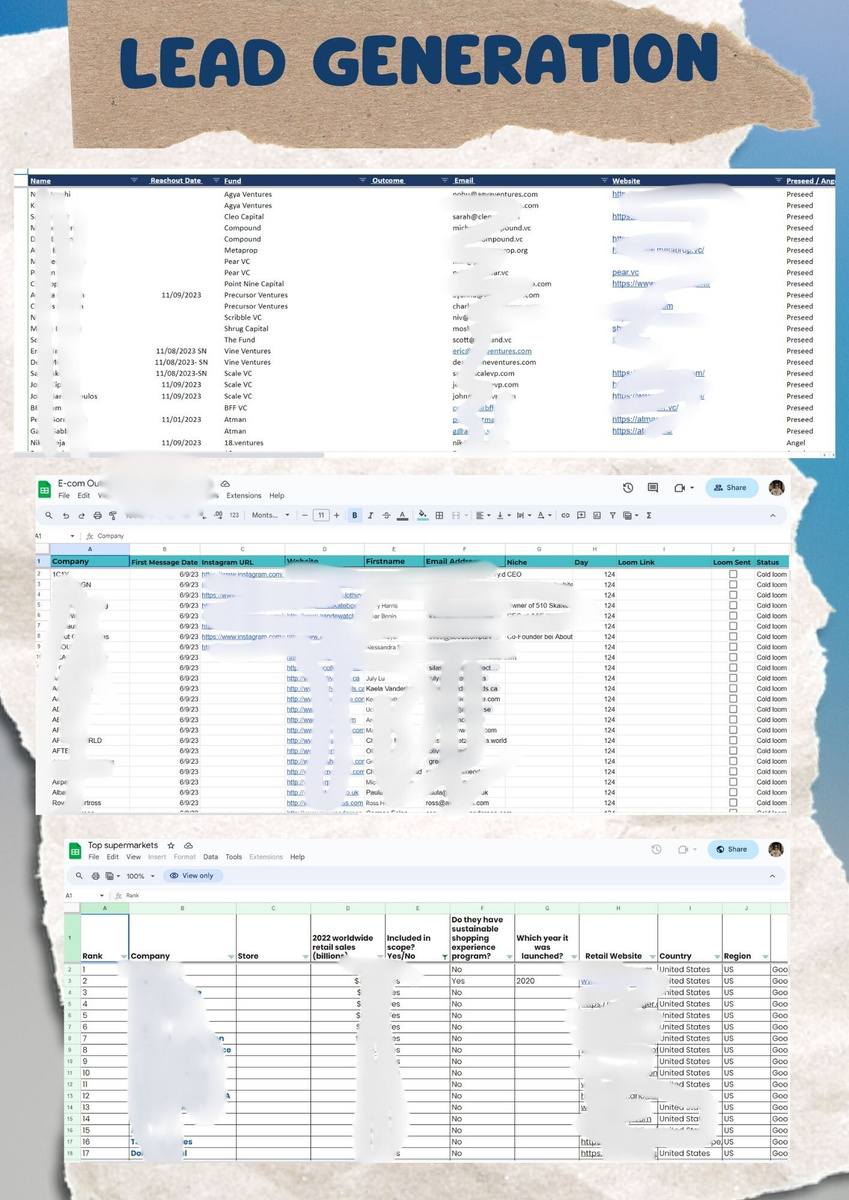This screenshot has height=1200, width=849.
Task: Tick the Loom Sent checkbox in row 2
Action: click(x=733, y=574)
